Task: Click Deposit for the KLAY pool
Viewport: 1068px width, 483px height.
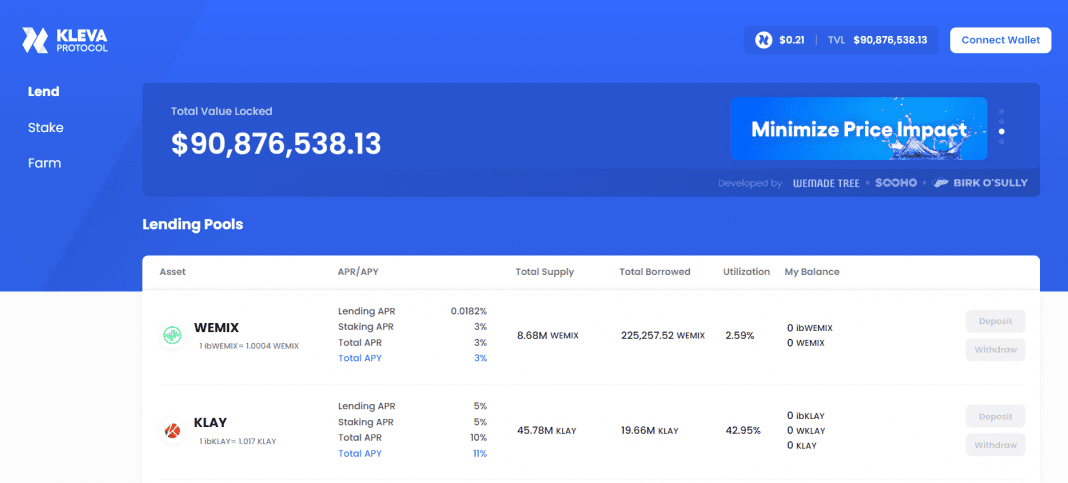Action: click(995, 416)
